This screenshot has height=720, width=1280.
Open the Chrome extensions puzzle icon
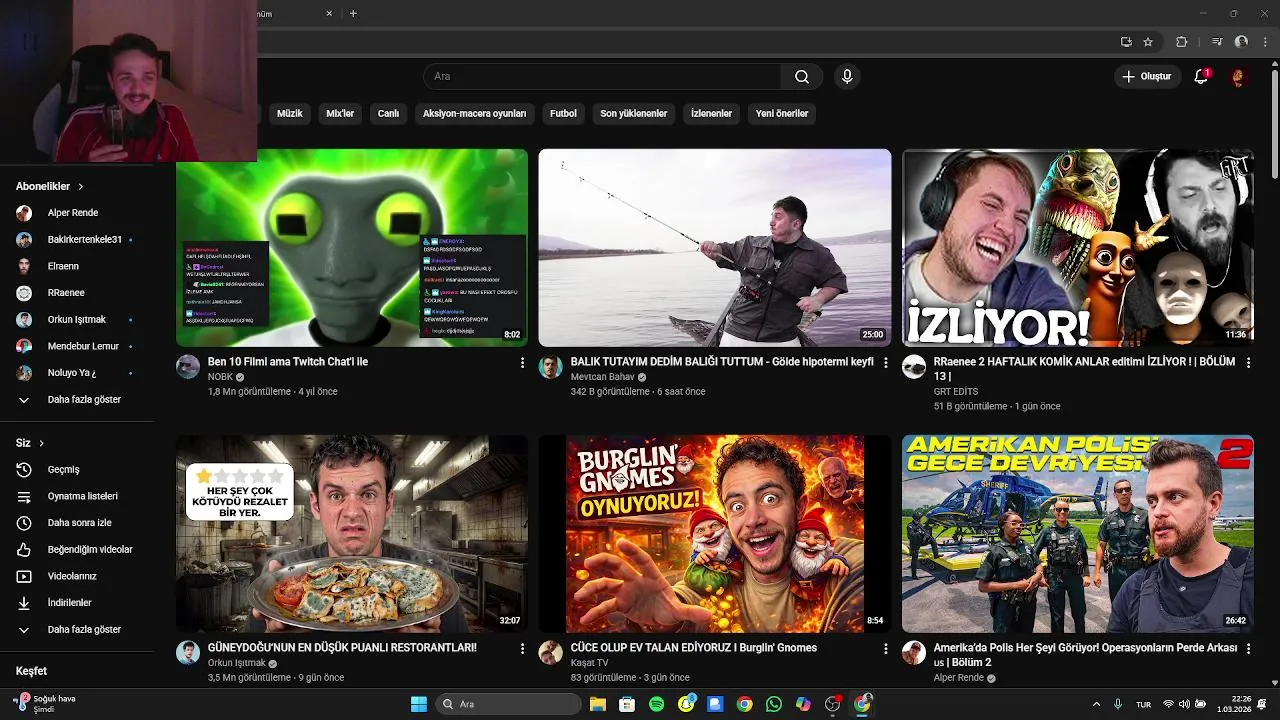(1181, 42)
